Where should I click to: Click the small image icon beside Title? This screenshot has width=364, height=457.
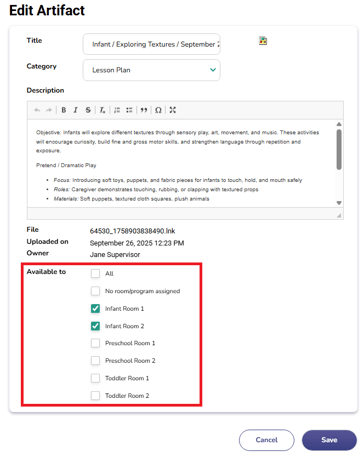coord(263,41)
